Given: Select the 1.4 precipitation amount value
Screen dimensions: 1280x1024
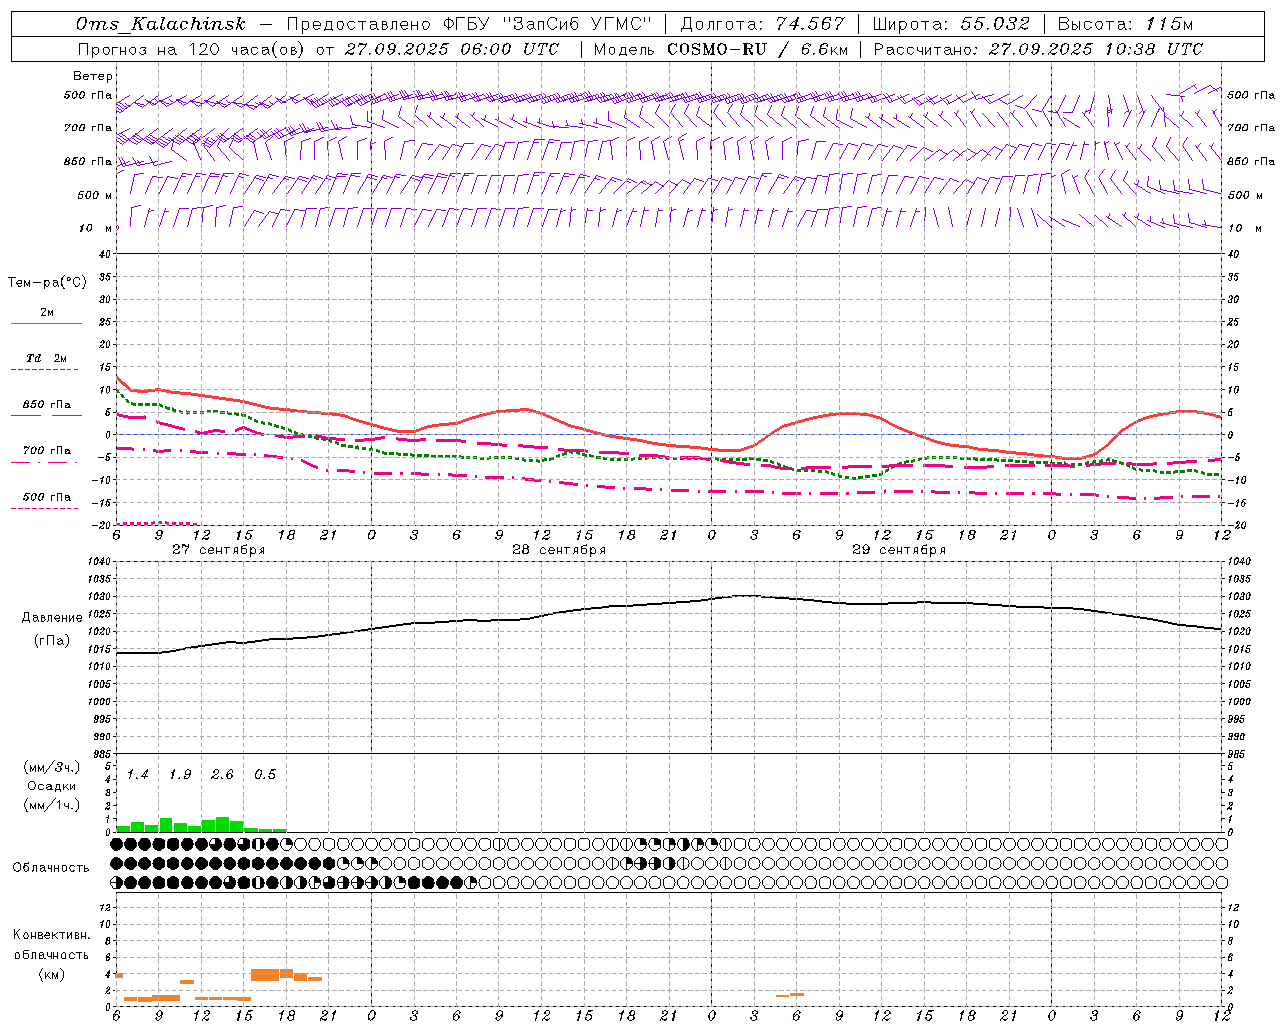Looking at the screenshot, I should (x=137, y=775).
